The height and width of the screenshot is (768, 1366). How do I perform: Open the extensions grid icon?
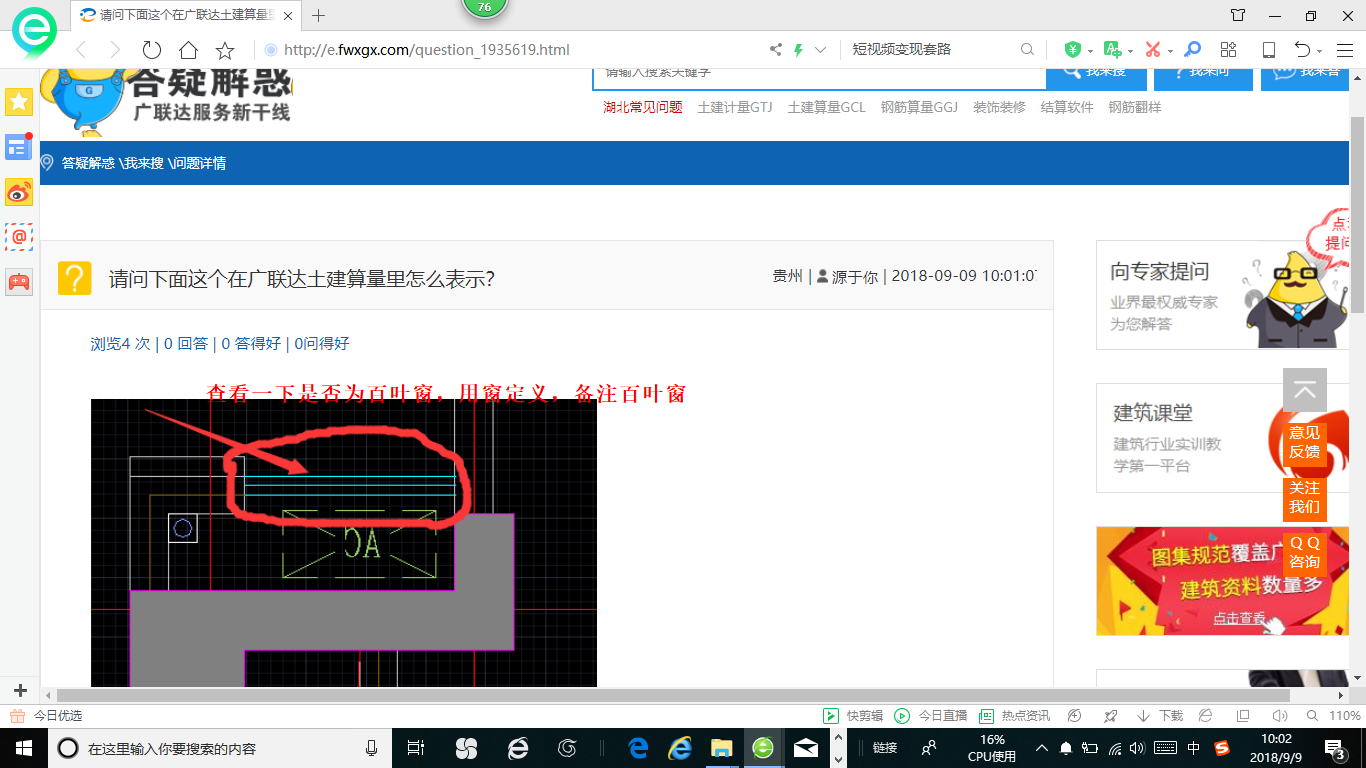(x=1229, y=50)
